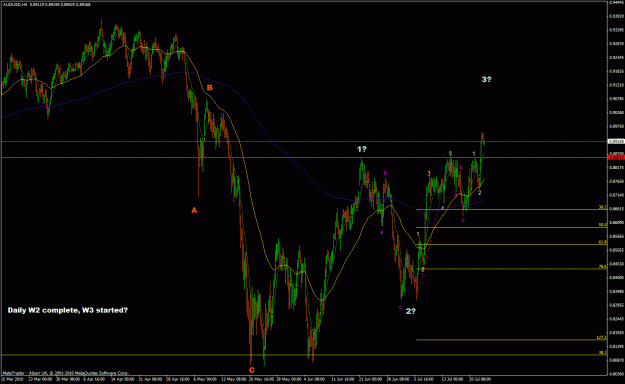
Task: Click the '5 Jul 16:00' time axis label
Action: tap(424, 379)
